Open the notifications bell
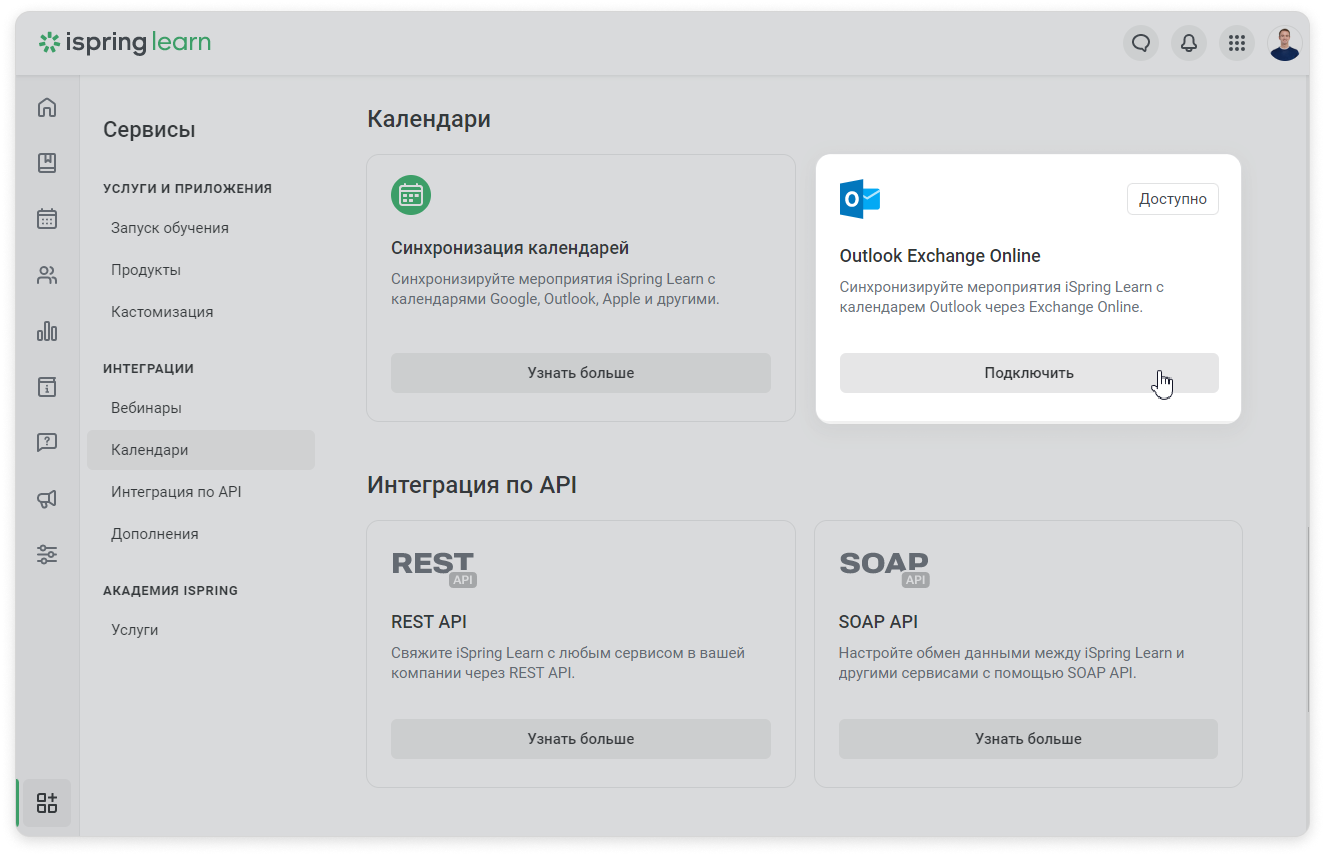The image size is (1325, 856). click(x=1189, y=43)
